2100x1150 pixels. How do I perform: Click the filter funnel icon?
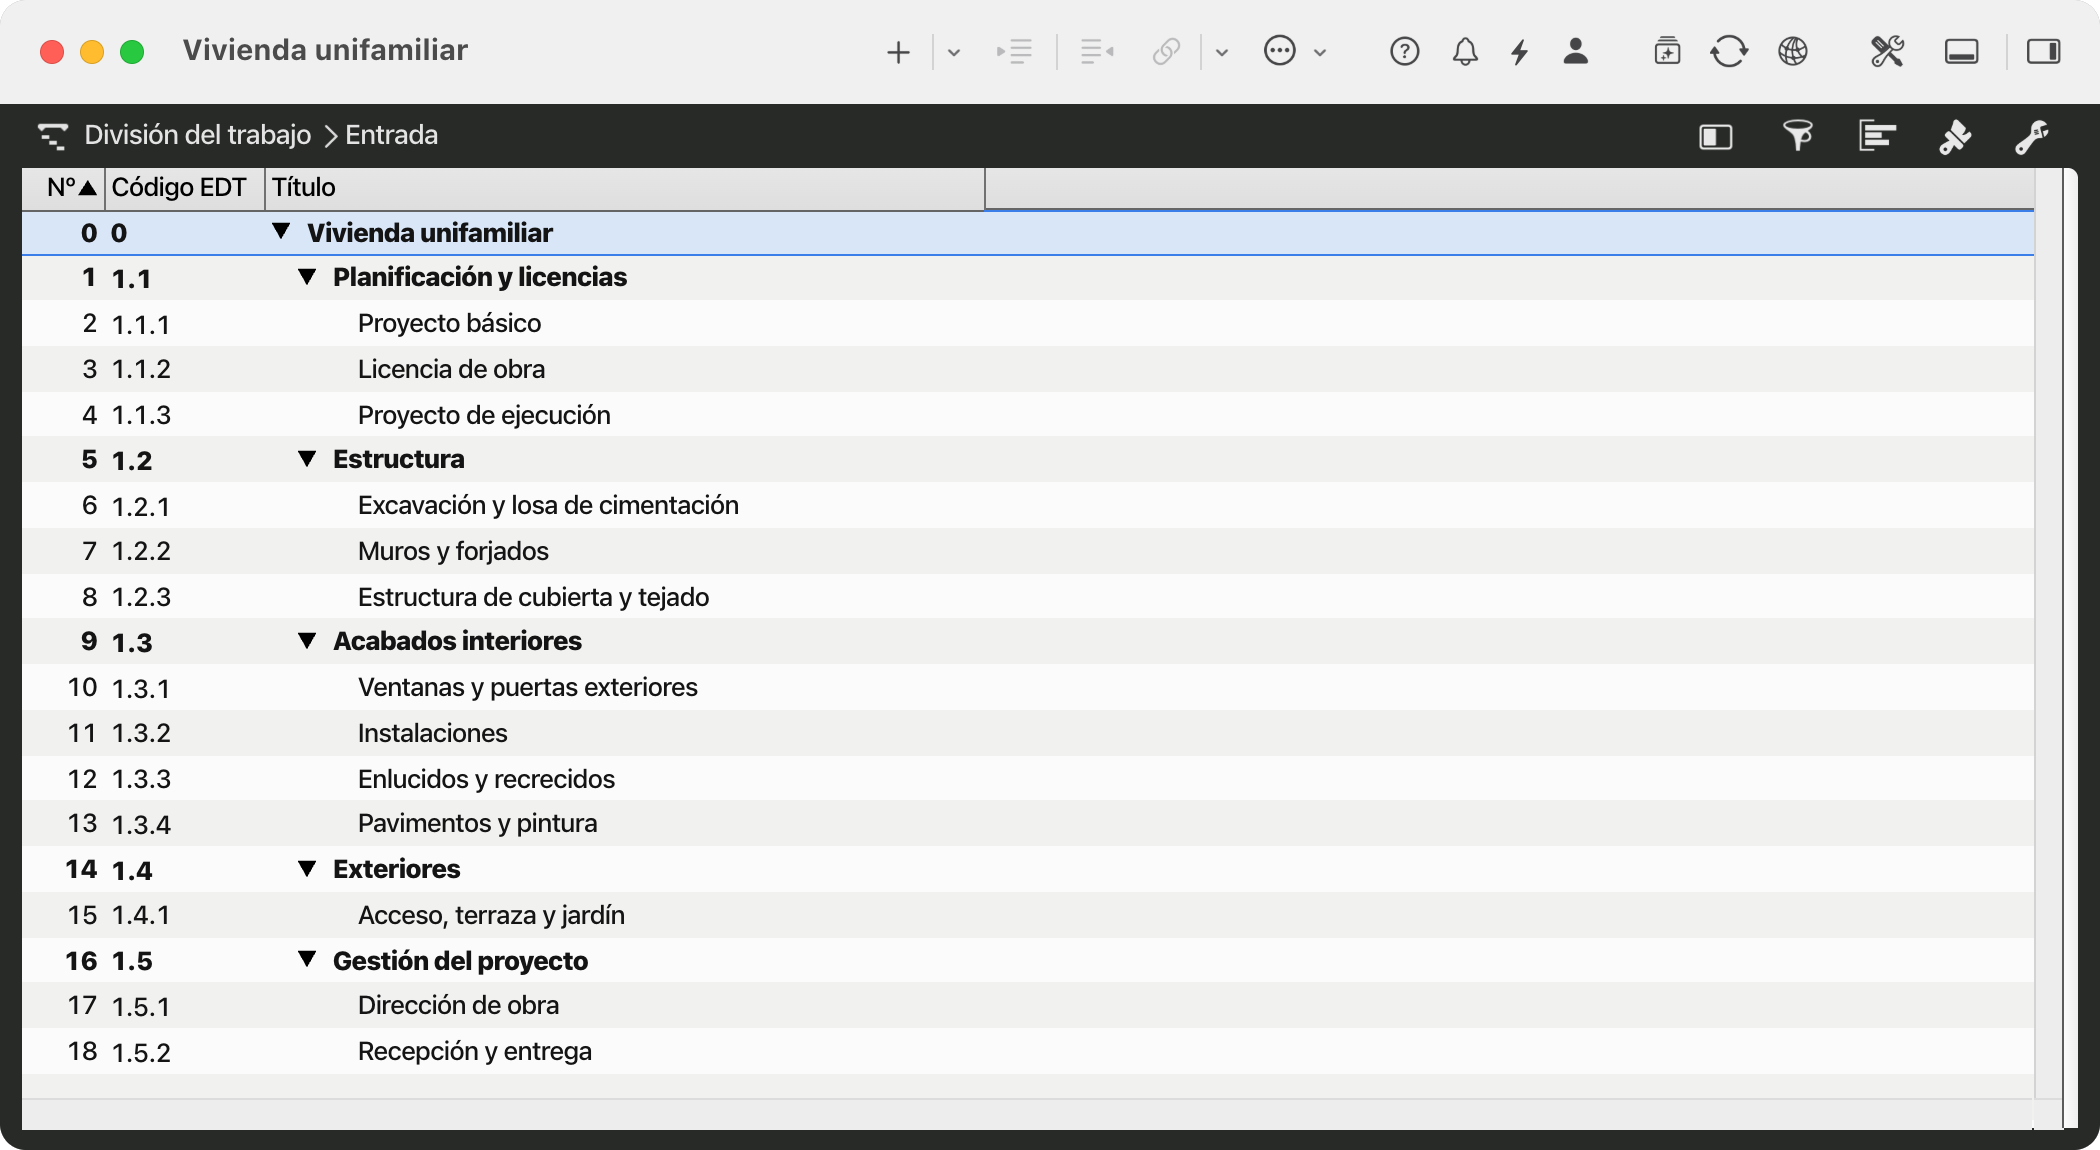(x=1798, y=135)
